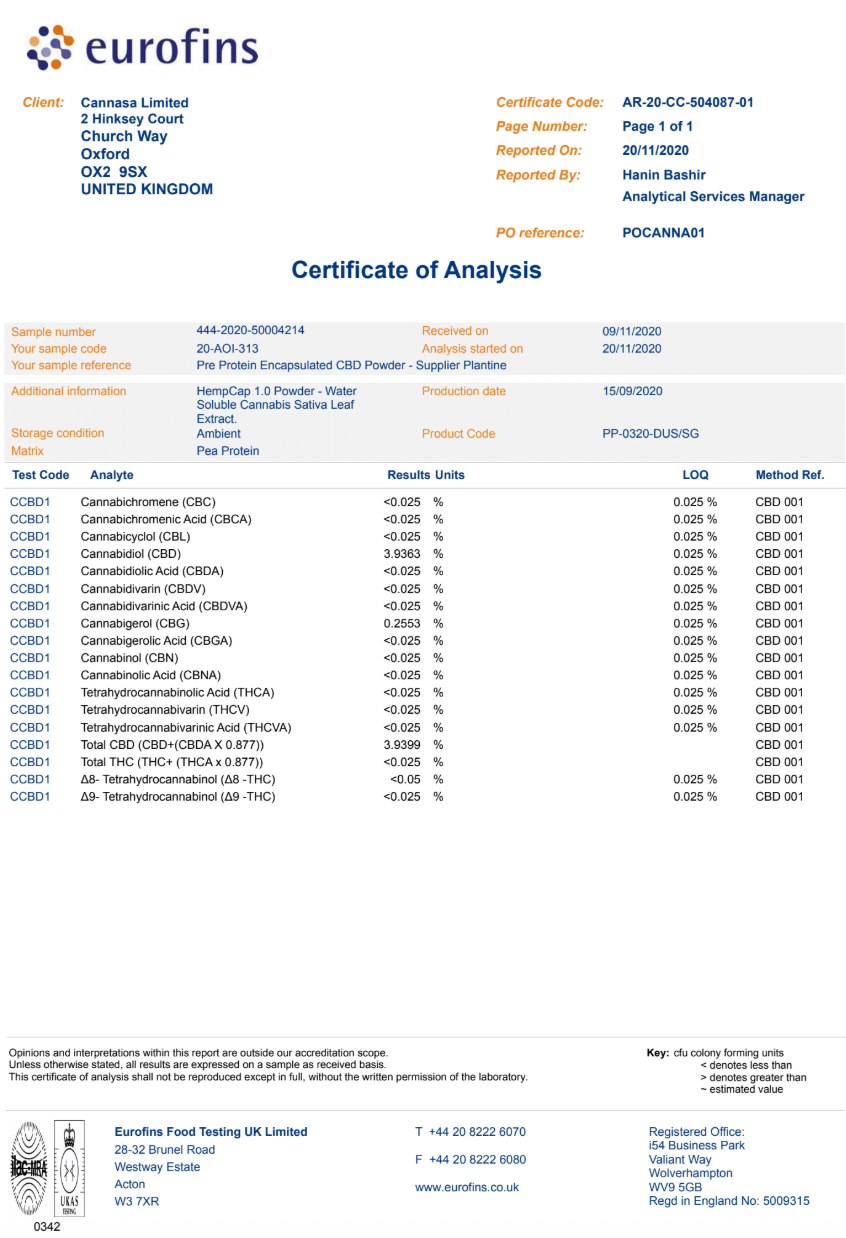Viewport: 846px width, 1238px height.
Task: Click the Method Ref. column header
Action: (x=789, y=475)
